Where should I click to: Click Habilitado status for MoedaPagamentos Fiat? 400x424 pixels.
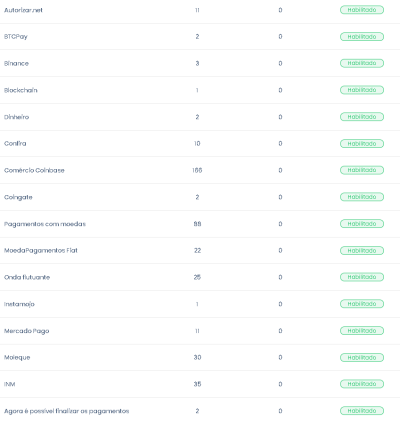click(362, 251)
